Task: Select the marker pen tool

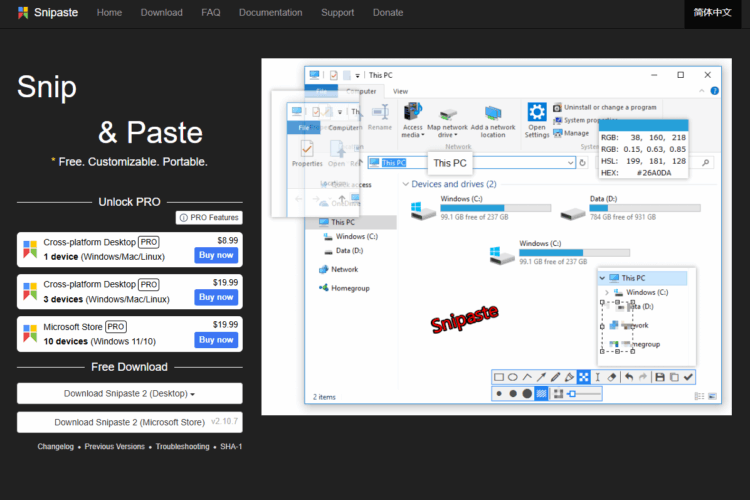Action: click(569, 377)
